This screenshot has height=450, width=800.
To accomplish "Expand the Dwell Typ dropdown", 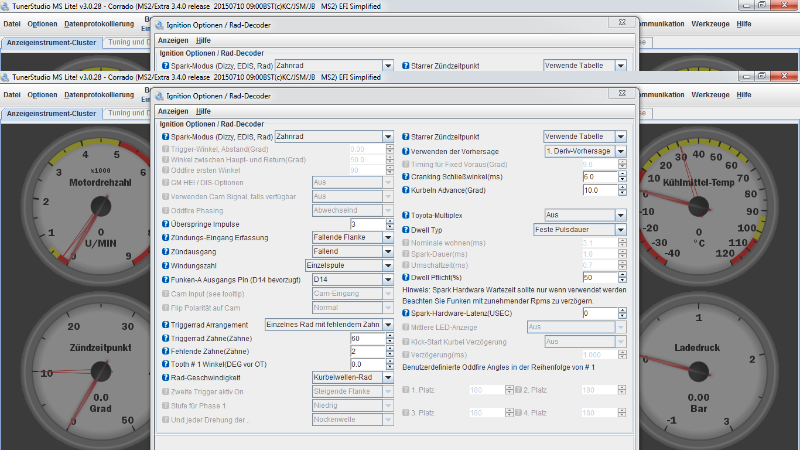I will [621, 229].
